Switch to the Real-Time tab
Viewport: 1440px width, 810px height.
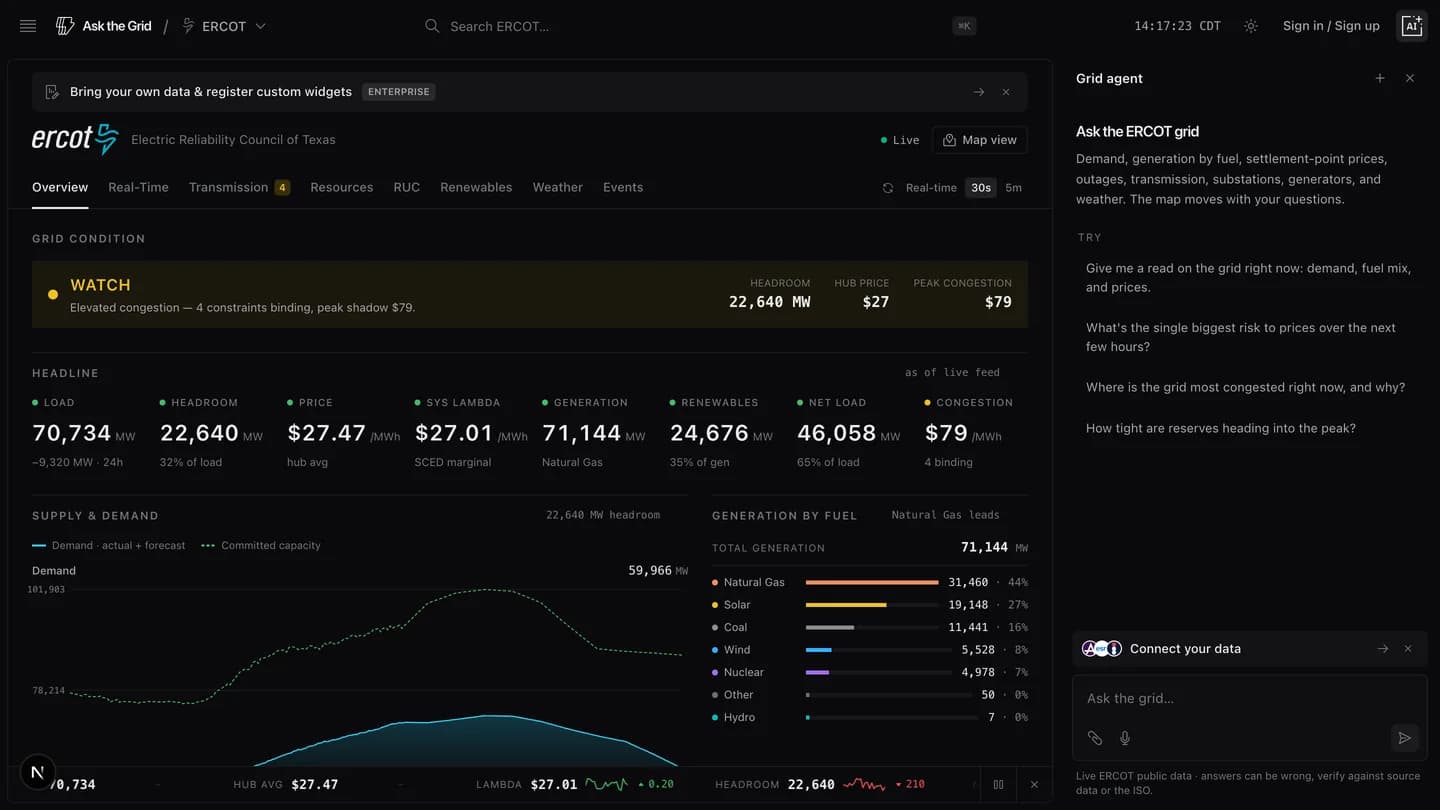(138, 187)
